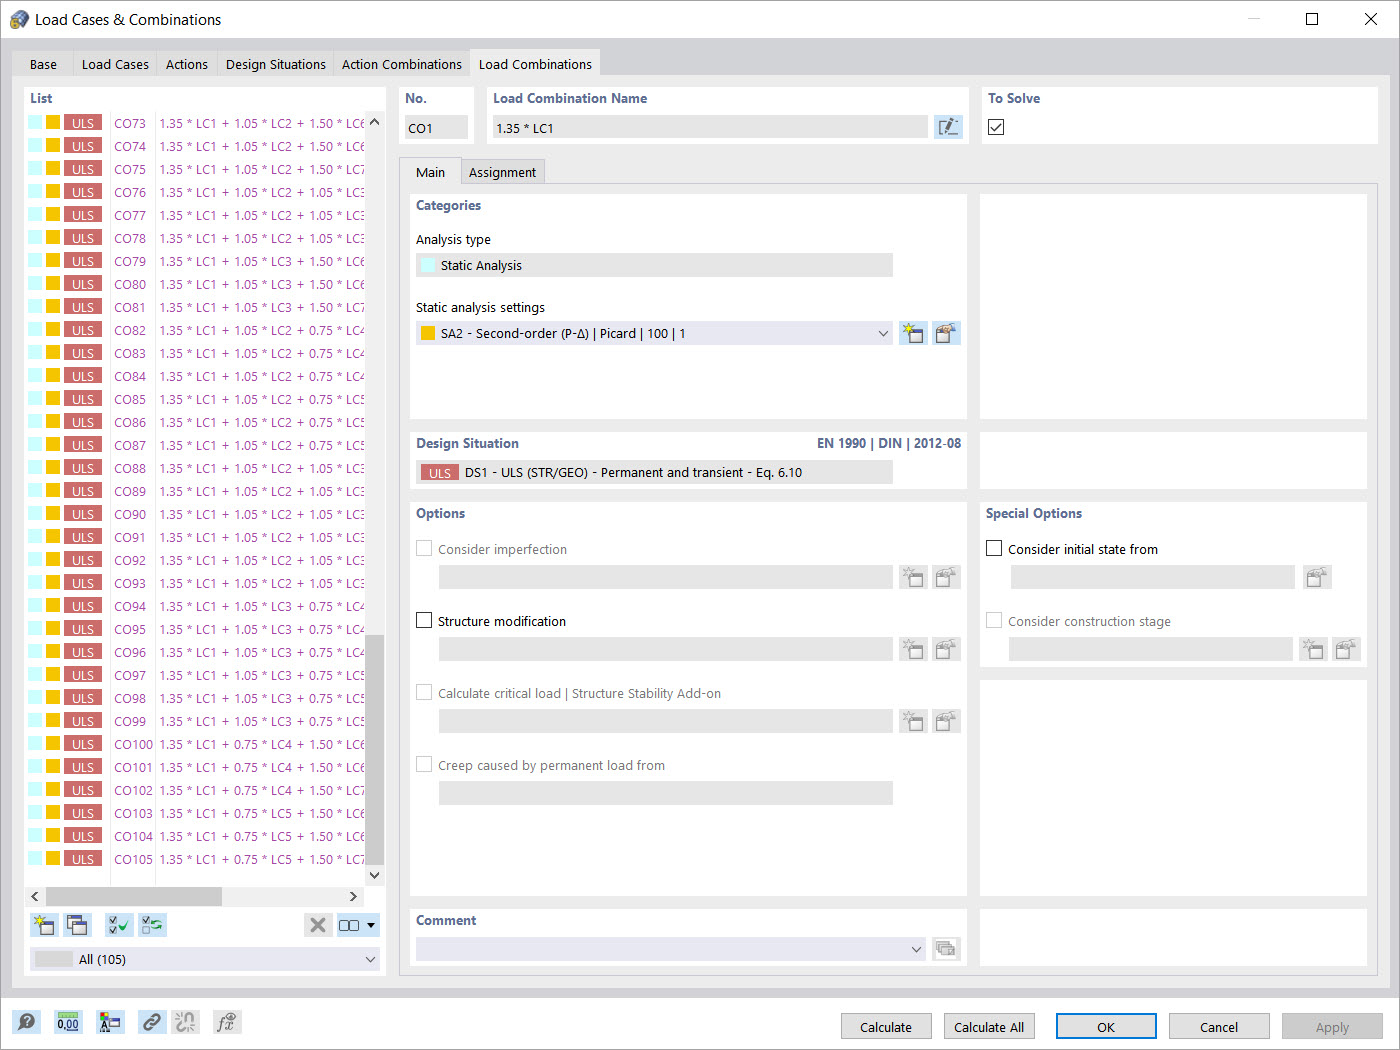The width and height of the screenshot is (1400, 1050).
Task: Click new structure modification icon
Action: click(913, 649)
